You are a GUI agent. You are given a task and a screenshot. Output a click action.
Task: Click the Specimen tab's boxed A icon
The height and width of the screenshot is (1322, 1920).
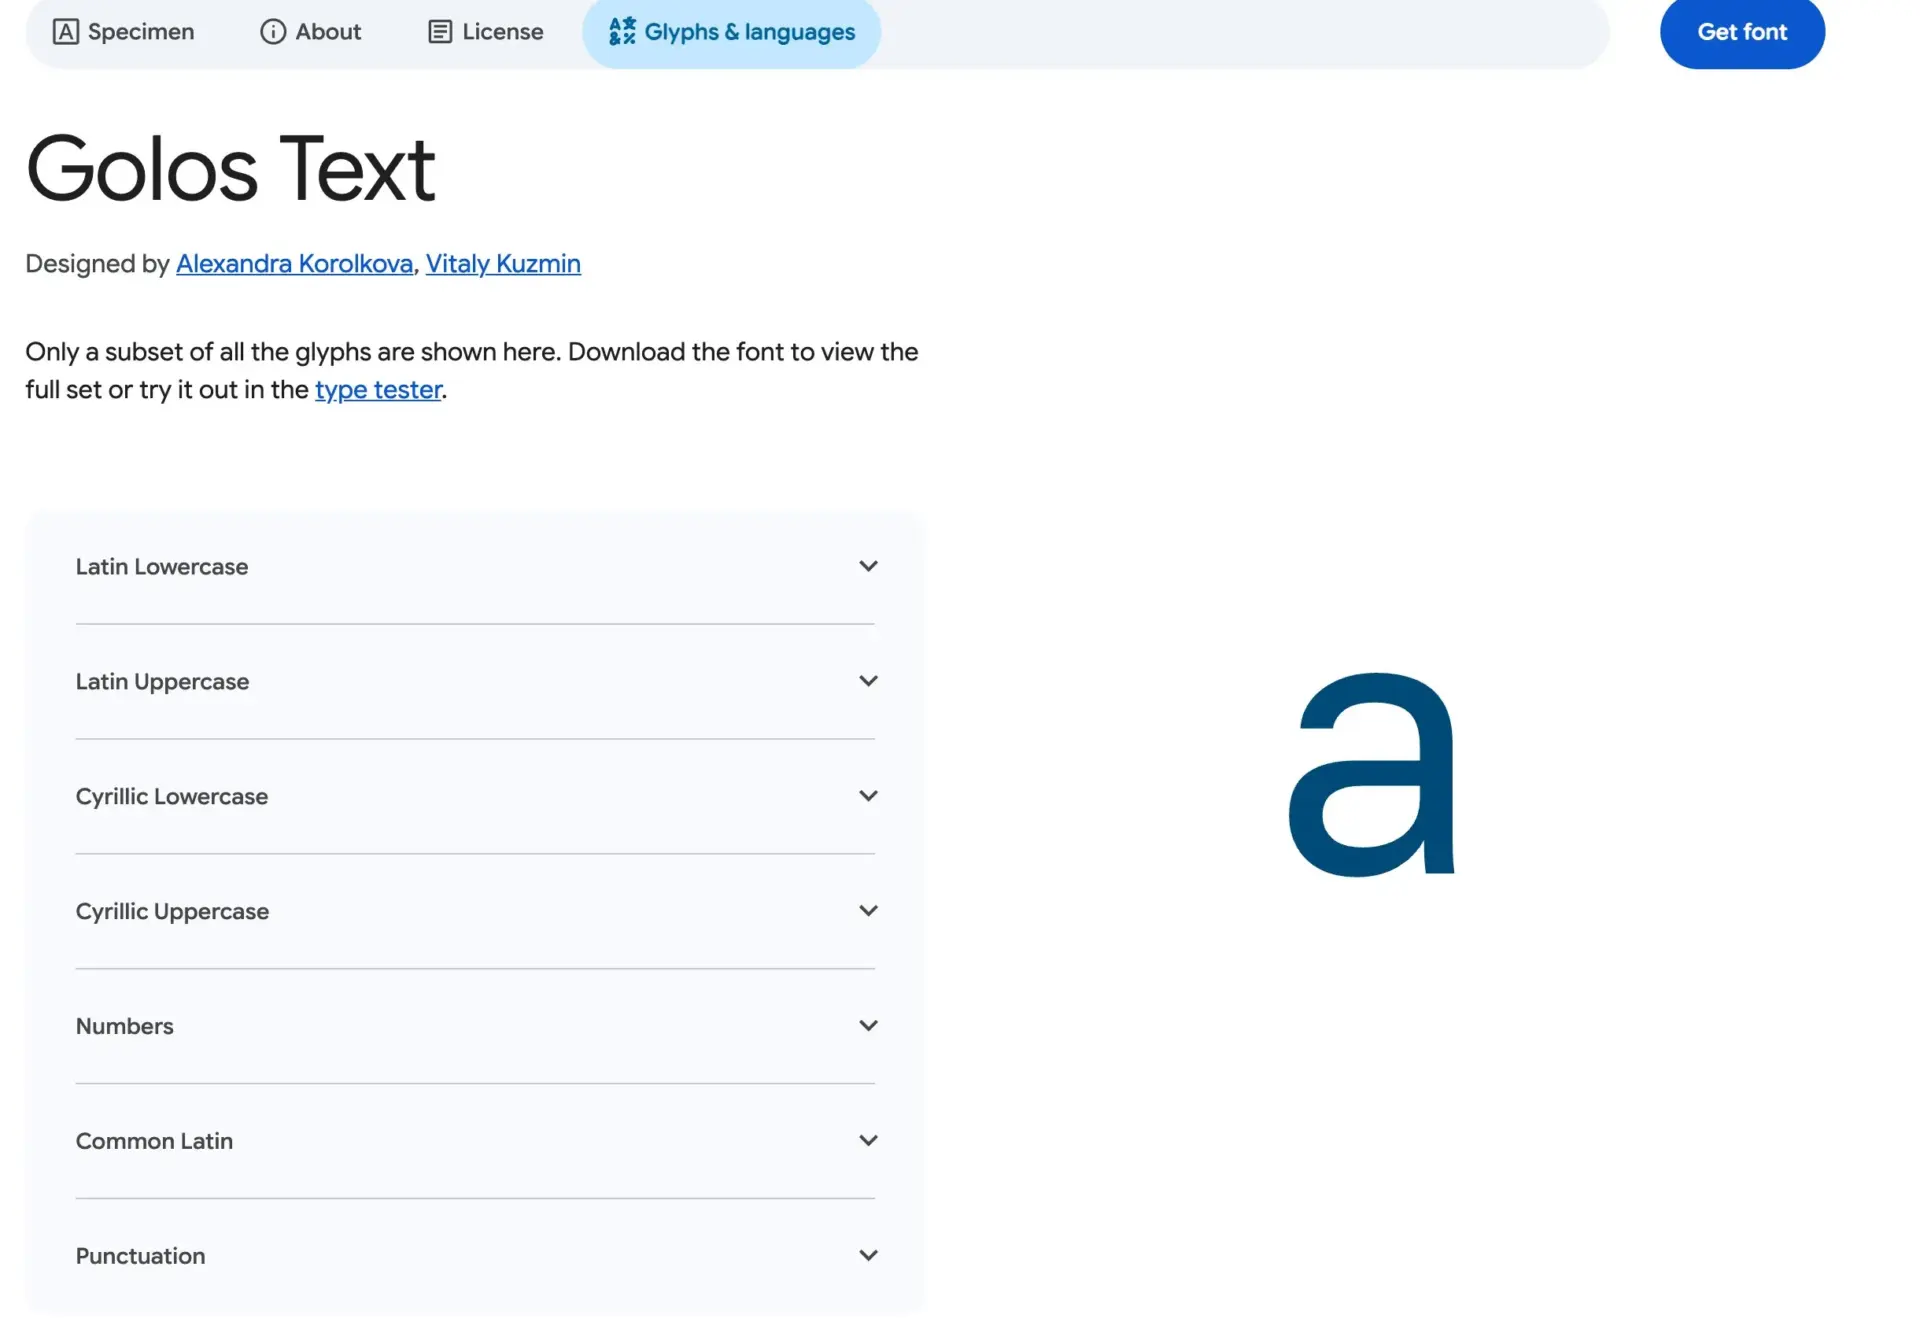click(x=66, y=32)
